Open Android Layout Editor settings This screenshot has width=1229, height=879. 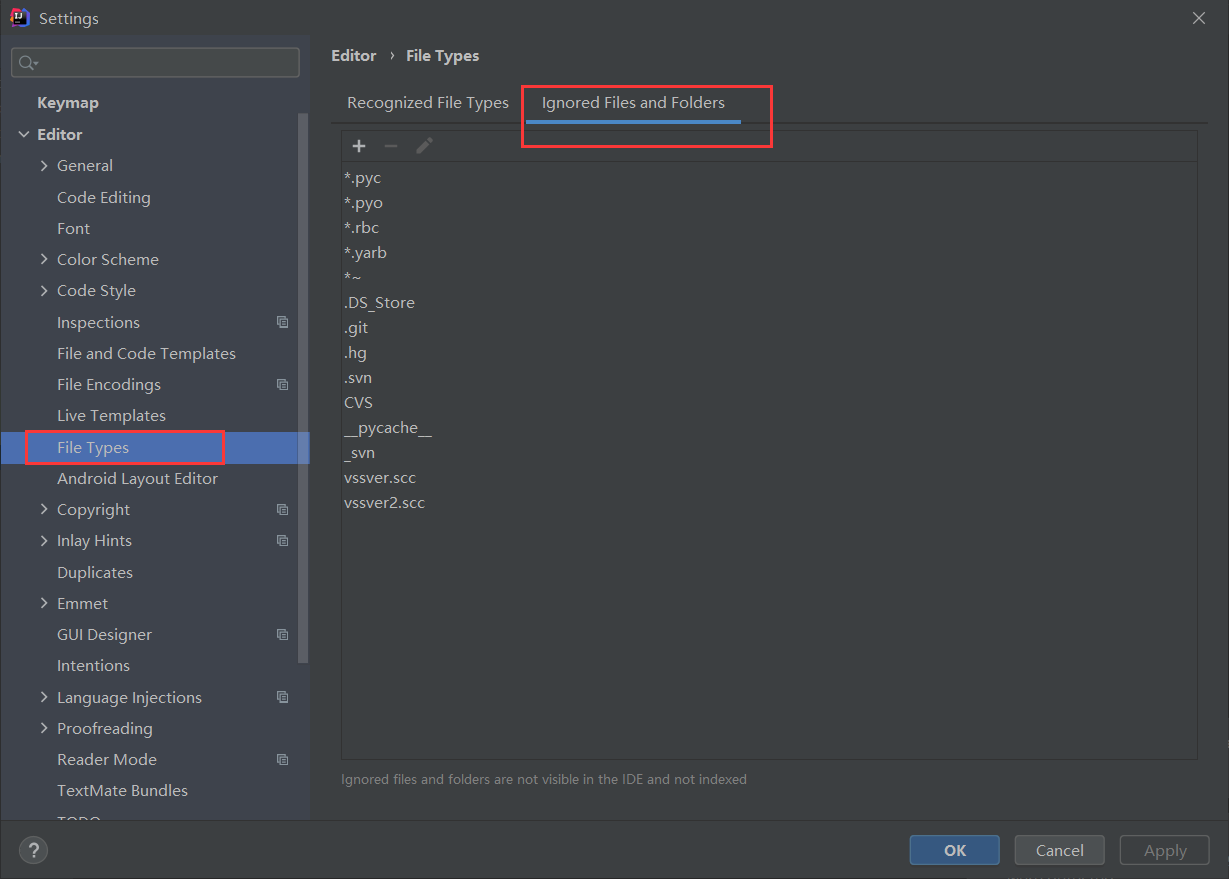137,478
